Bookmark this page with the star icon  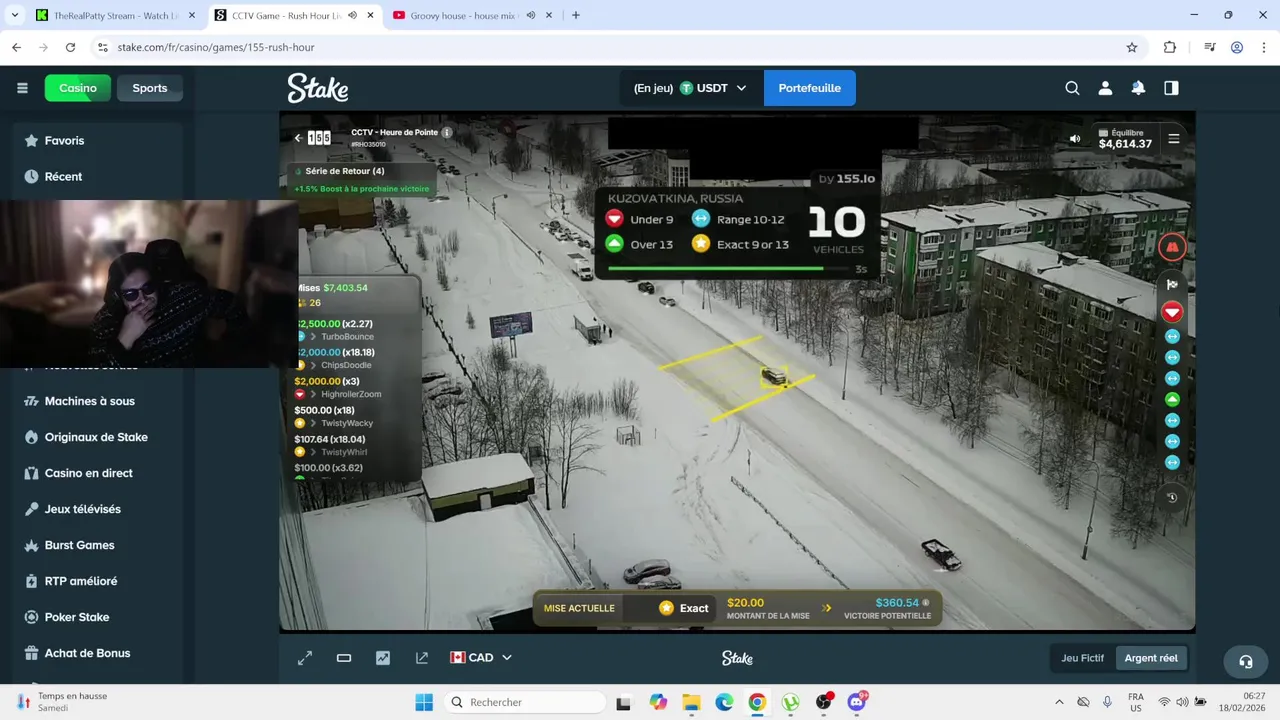click(1132, 47)
